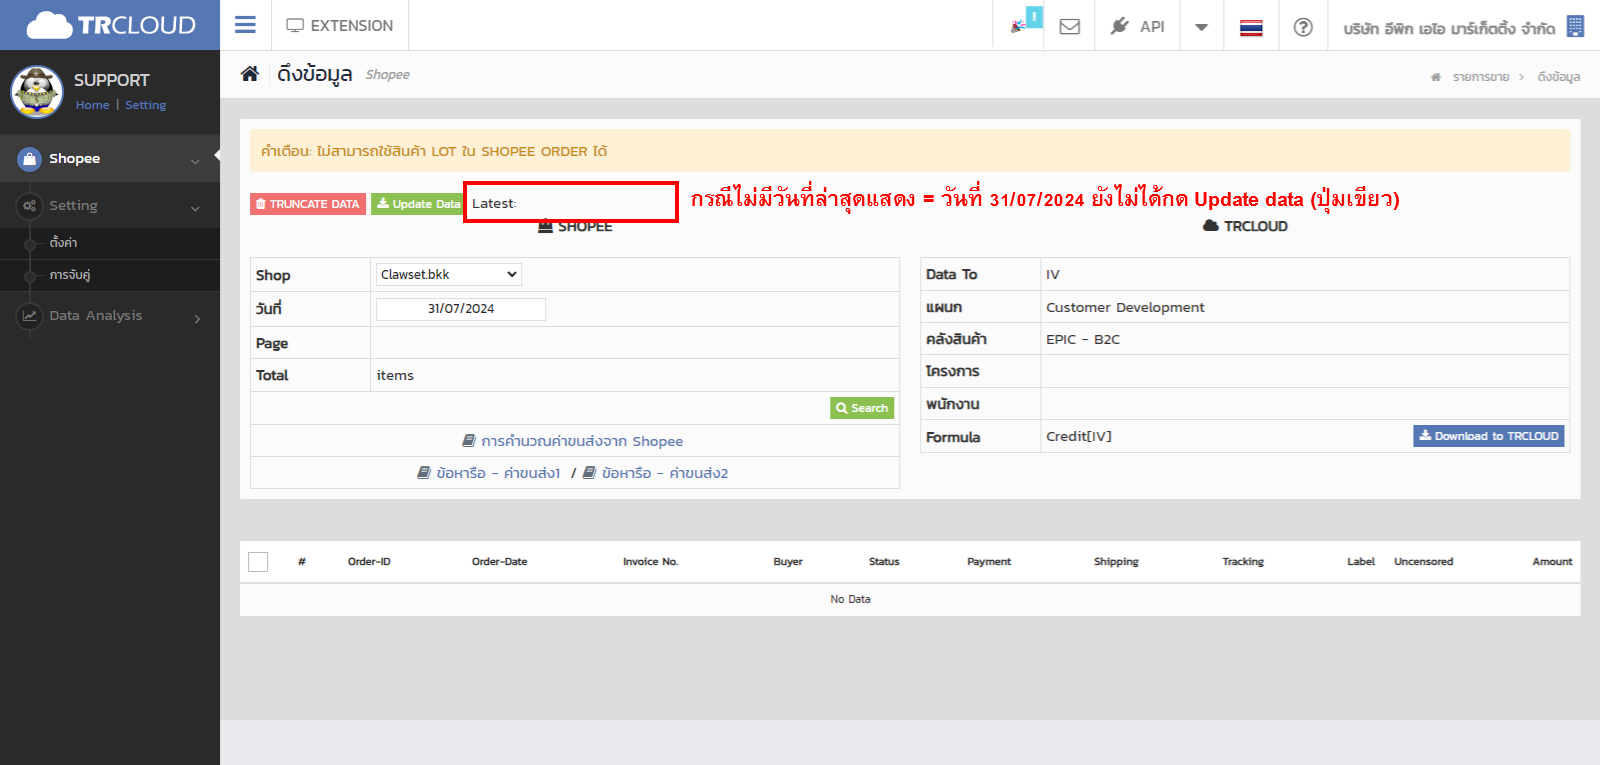Expand the Setting sidebar section
Viewport: 1600px width, 765px height.
click(x=110, y=205)
